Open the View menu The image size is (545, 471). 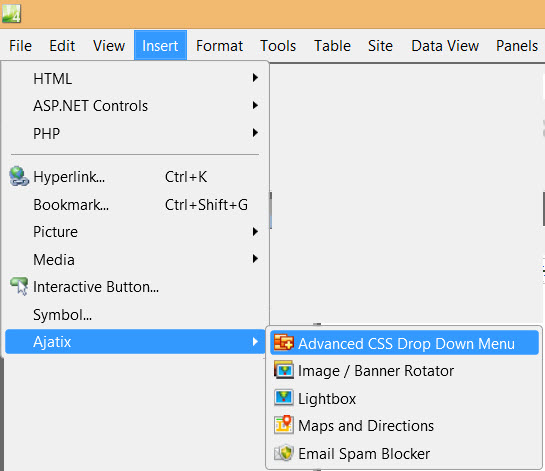click(x=109, y=46)
